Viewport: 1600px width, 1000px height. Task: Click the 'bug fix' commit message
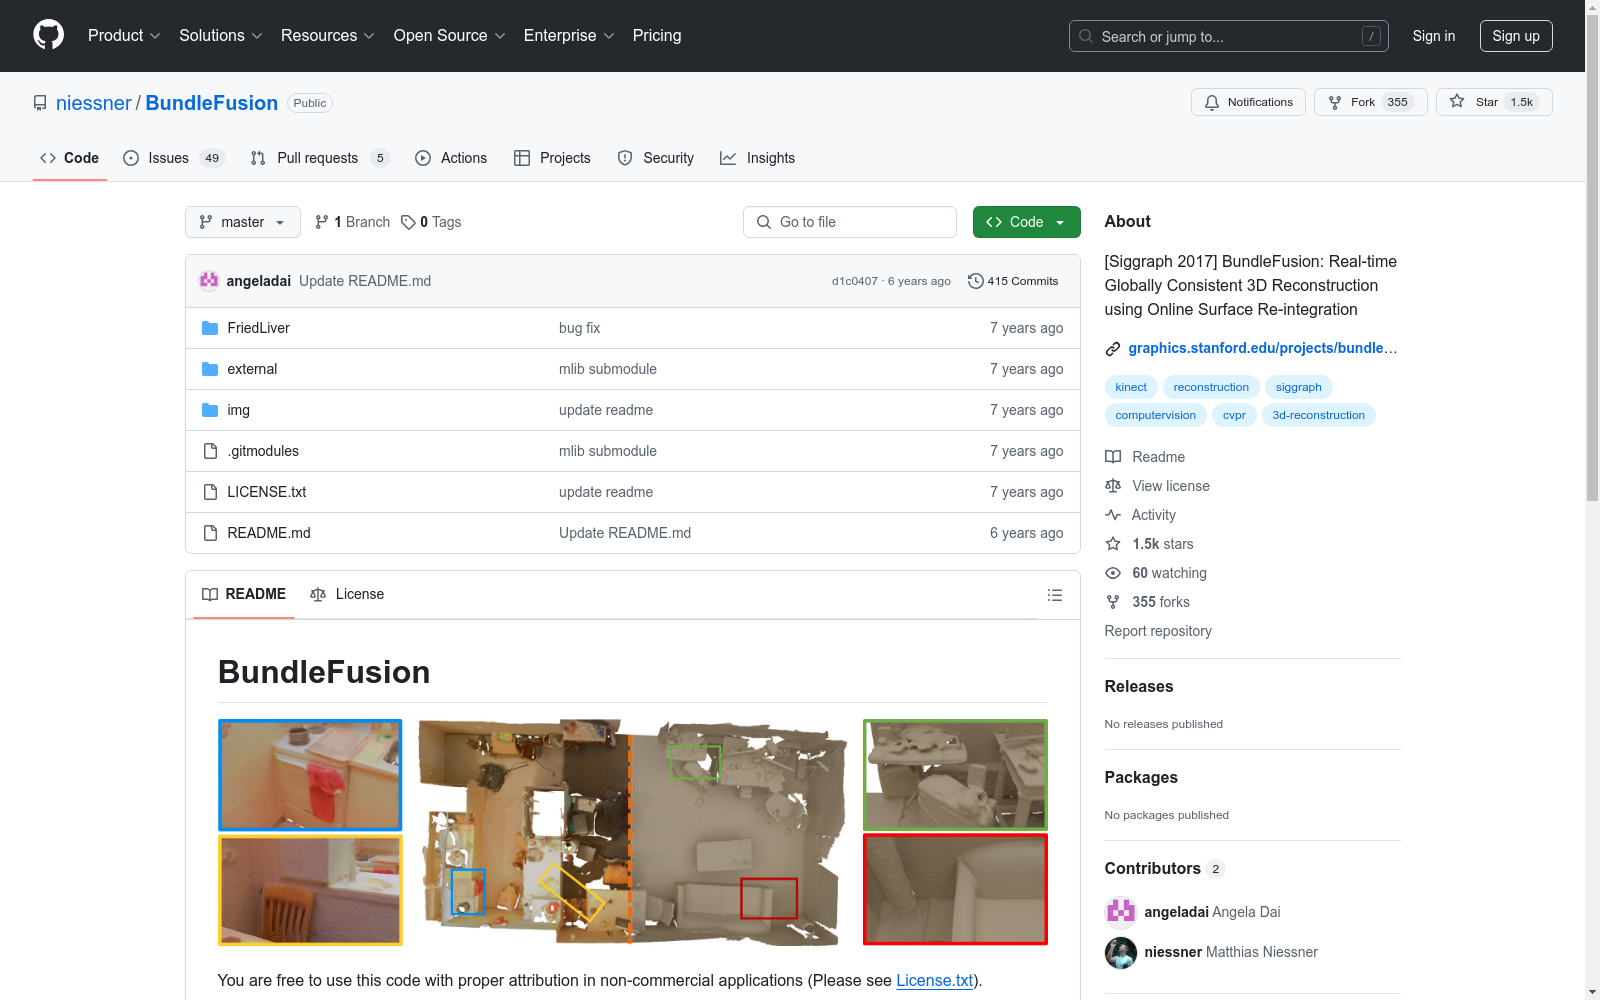pos(580,328)
